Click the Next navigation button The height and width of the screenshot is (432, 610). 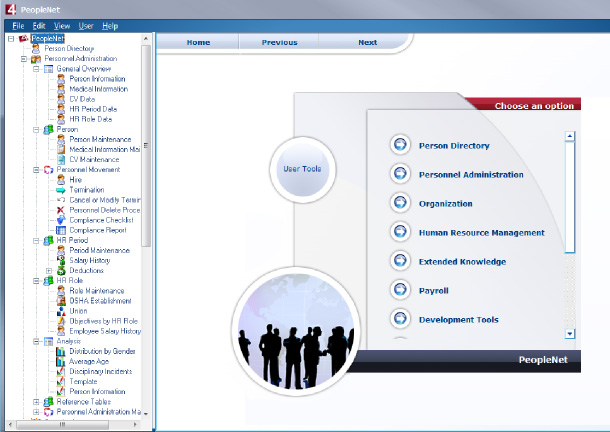tap(367, 42)
